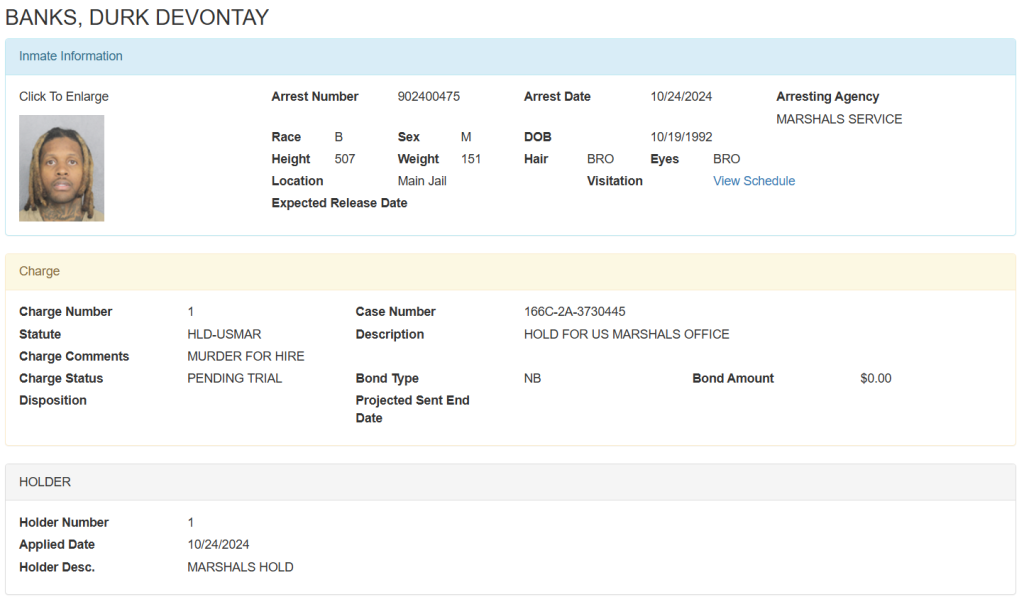This screenshot has height=602, width=1024.
Task: Click the Arrest Date value in Inmate Information
Action: click(680, 97)
